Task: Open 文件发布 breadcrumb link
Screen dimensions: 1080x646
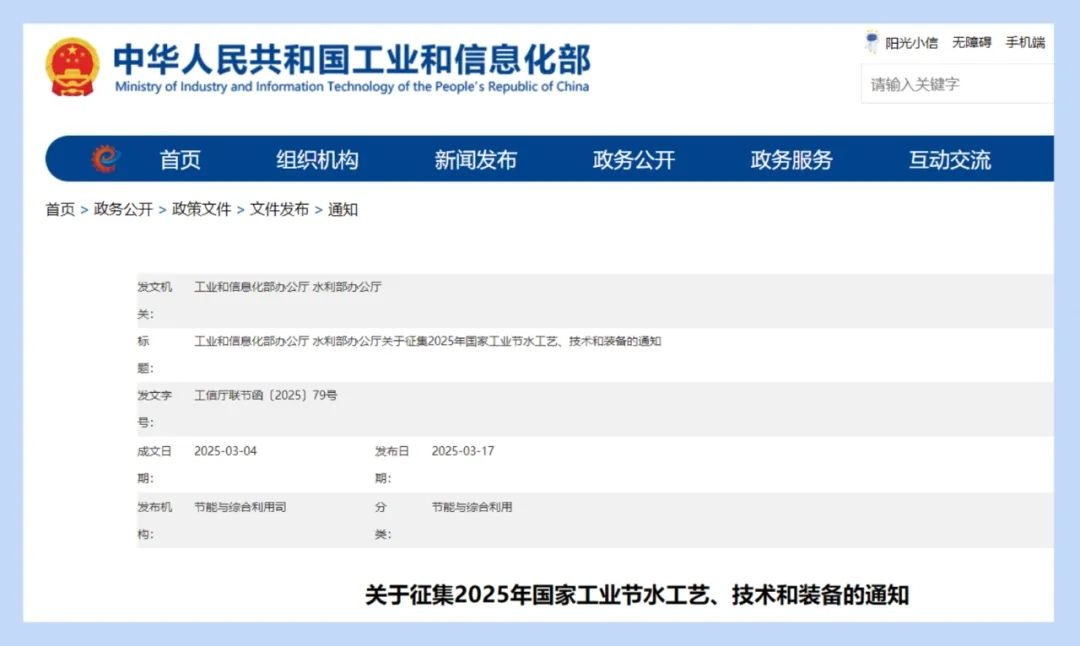Action: 279,209
